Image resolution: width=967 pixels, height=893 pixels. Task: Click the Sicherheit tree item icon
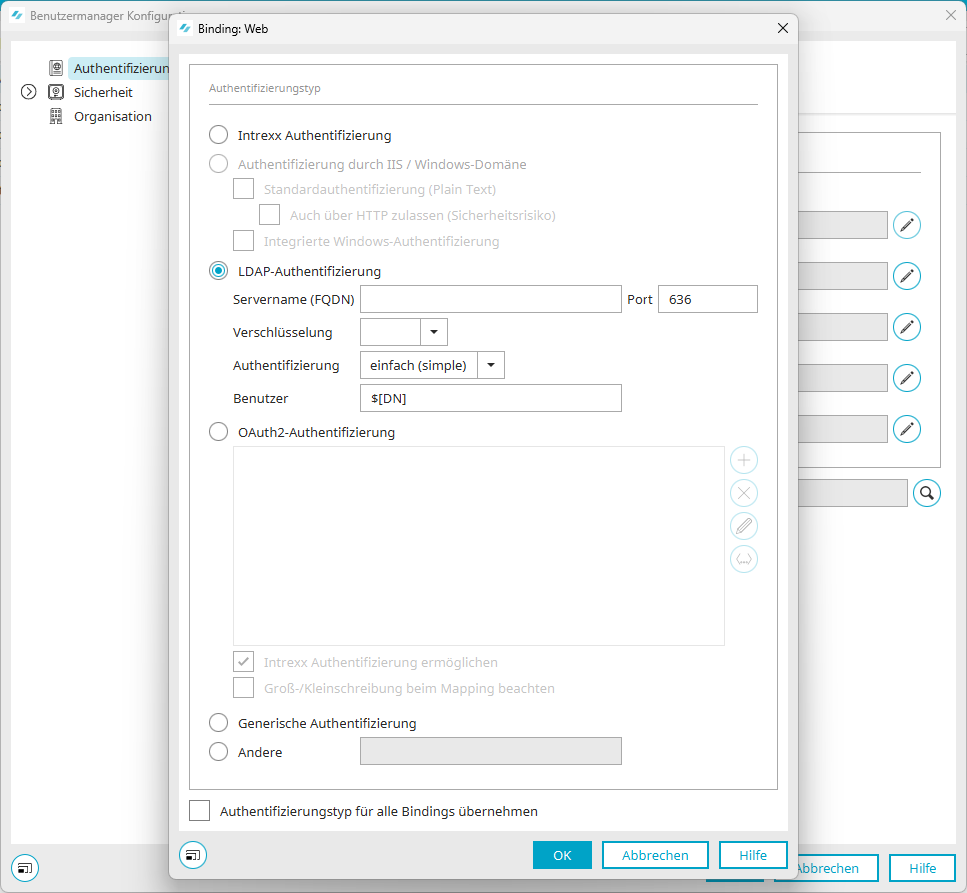tap(56, 92)
